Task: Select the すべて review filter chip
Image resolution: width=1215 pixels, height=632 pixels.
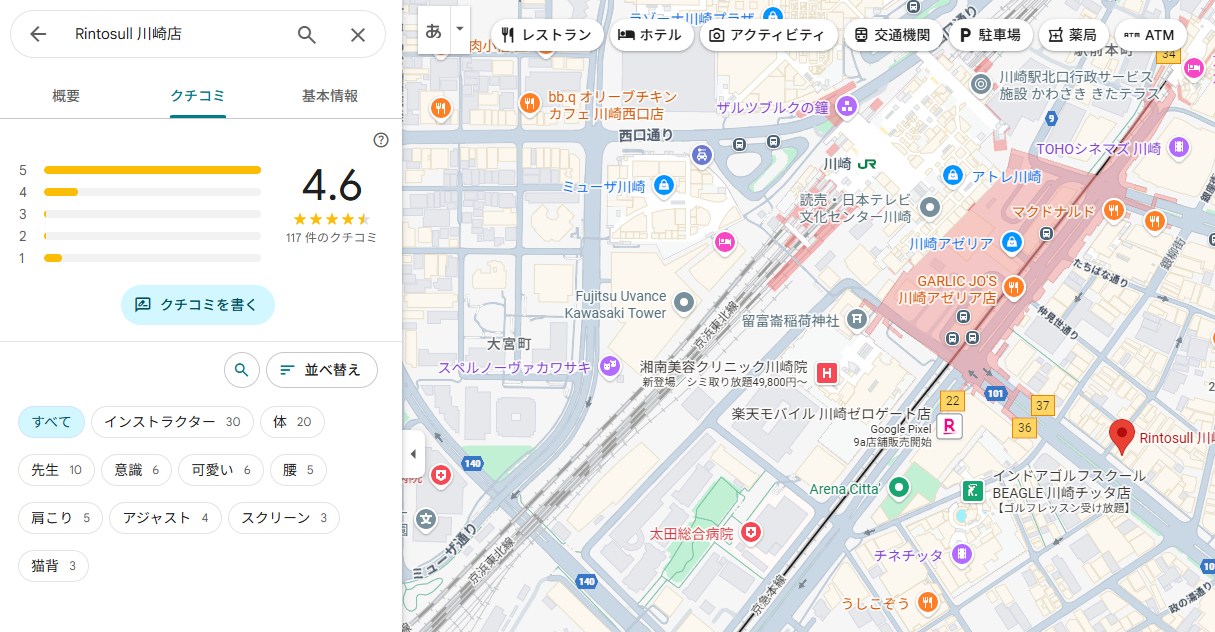Action: [51, 422]
